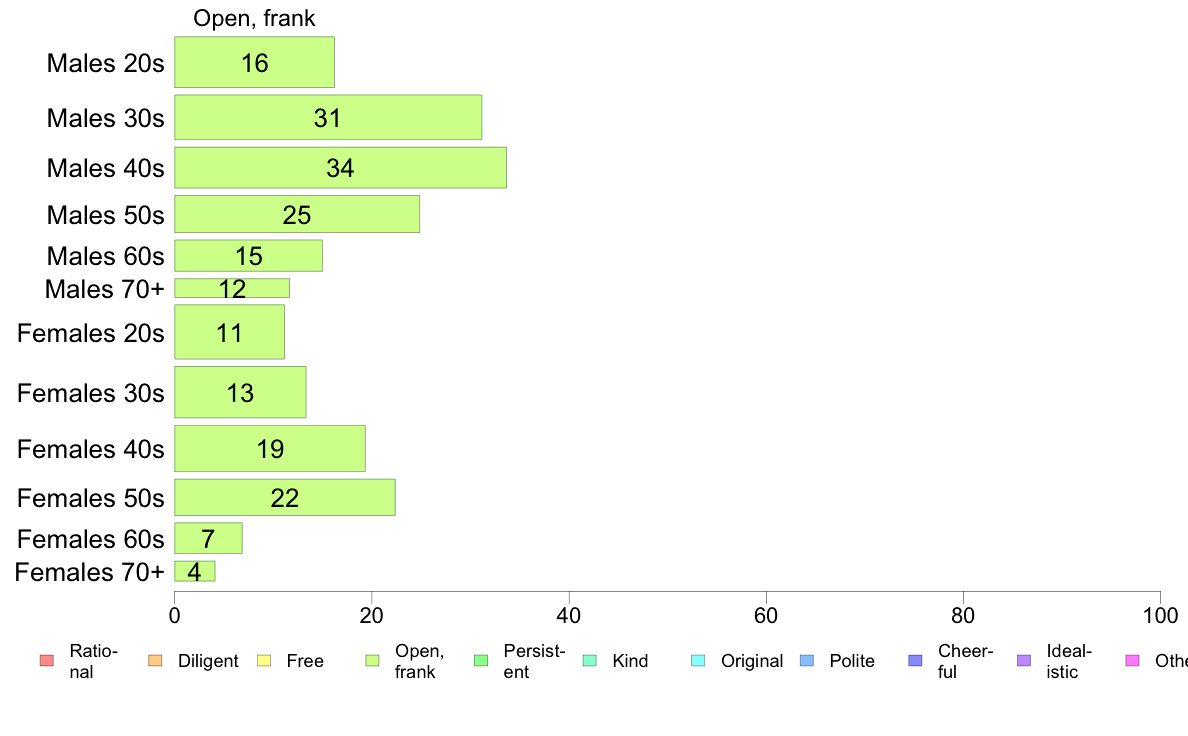Toggle the Open, frank legend swatch
This screenshot has width=1188, height=736.
point(372,661)
